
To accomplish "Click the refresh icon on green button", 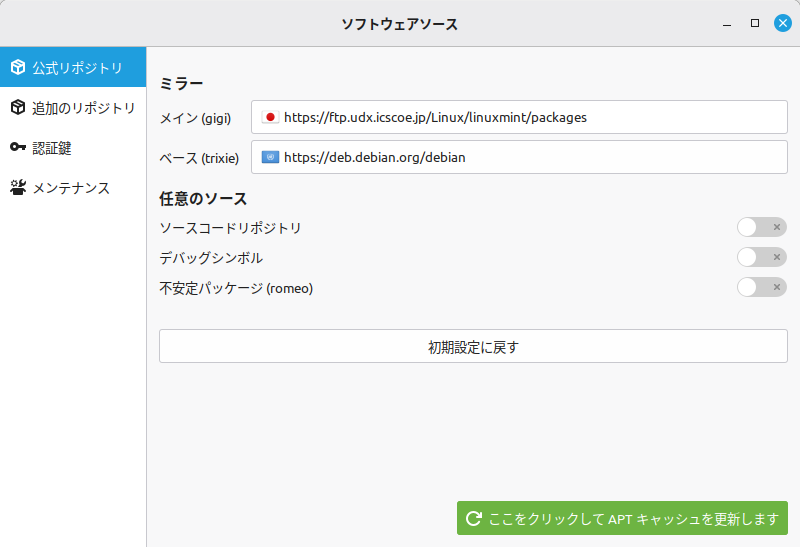I will pos(474,519).
